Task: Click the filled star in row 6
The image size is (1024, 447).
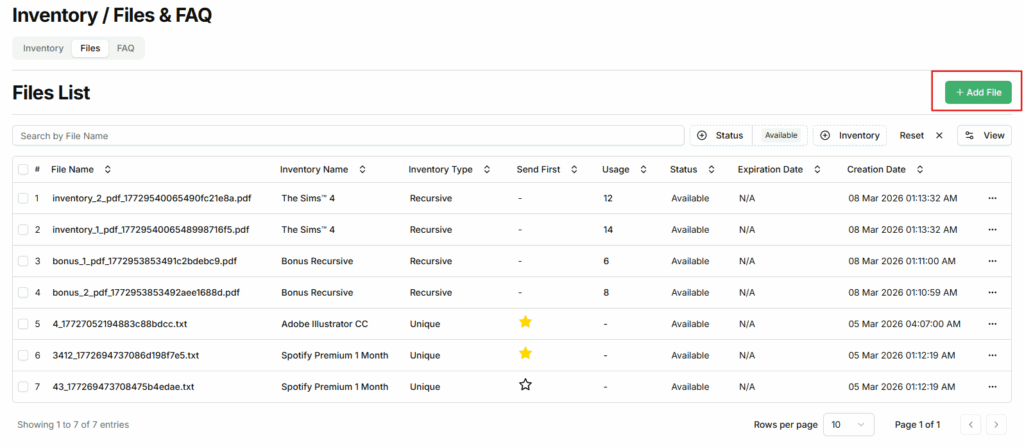Action: point(525,354)
